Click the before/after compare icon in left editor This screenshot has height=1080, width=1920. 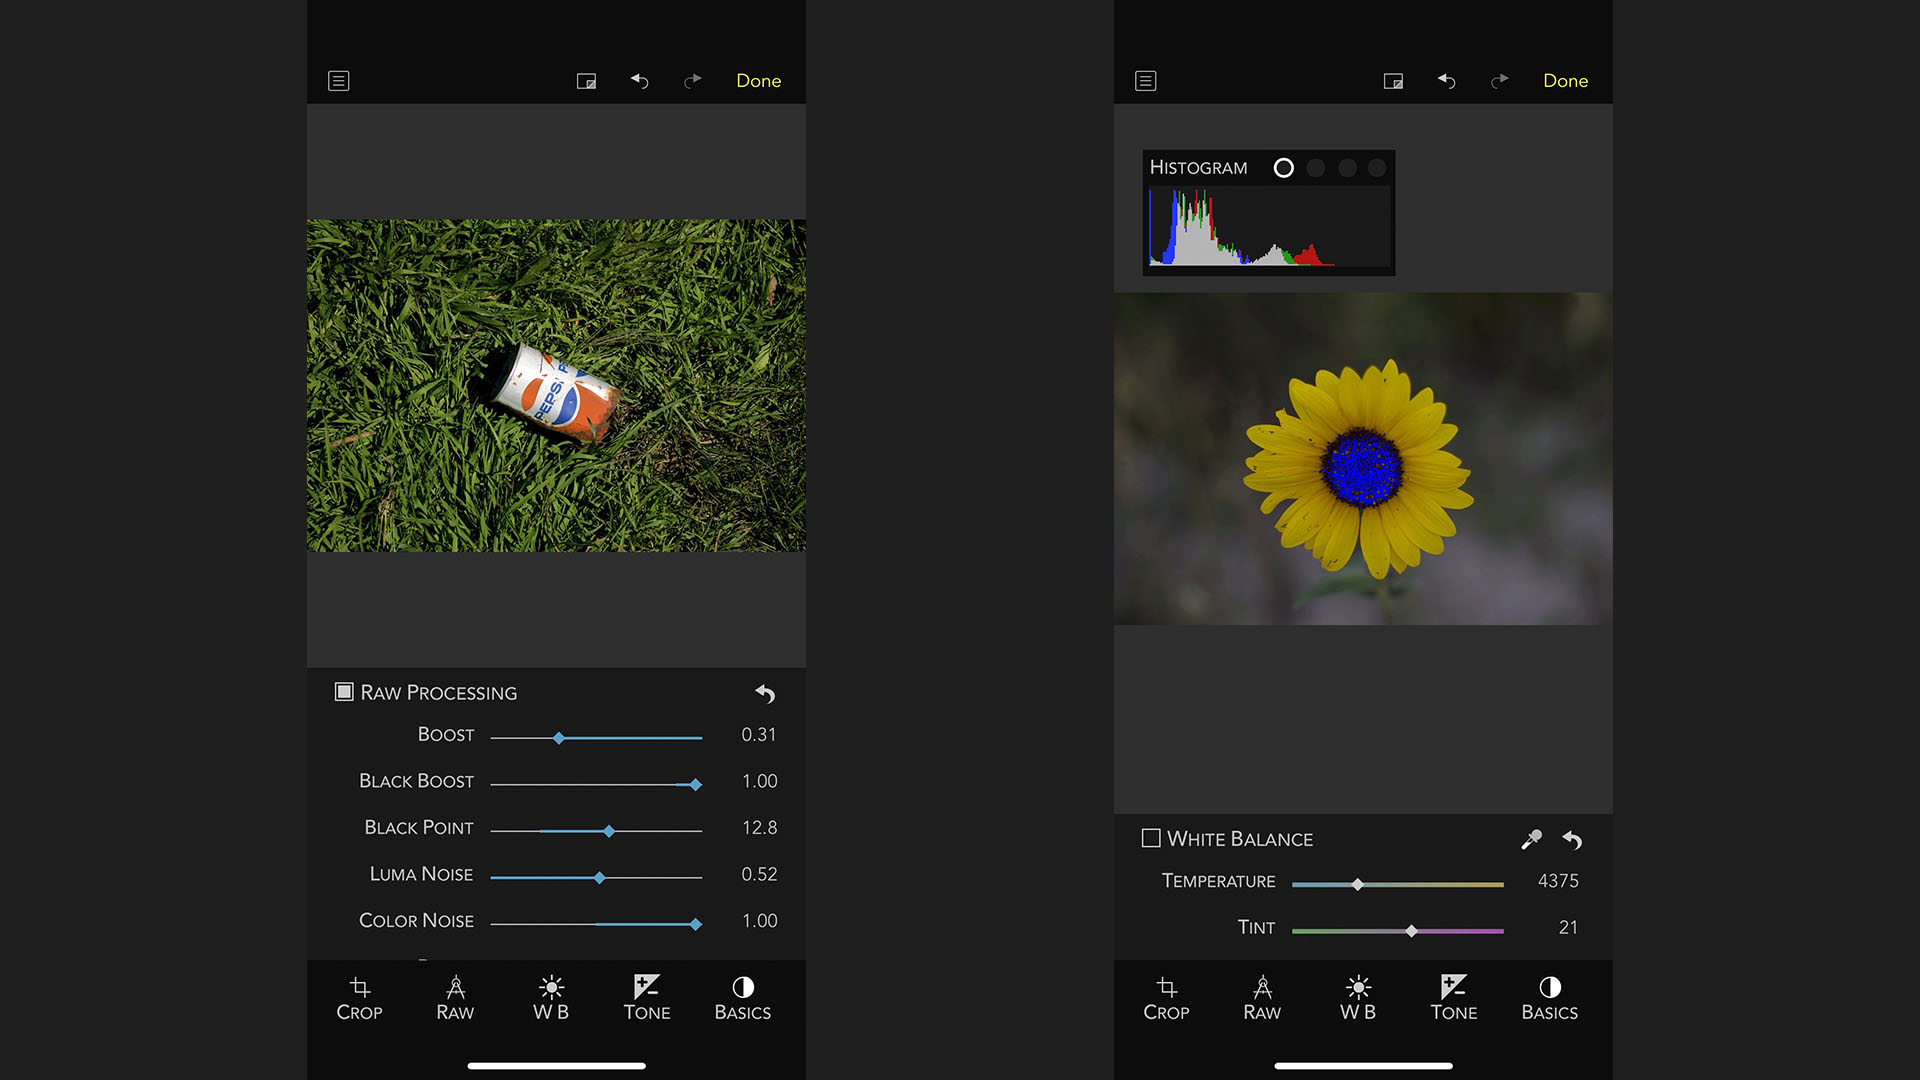(x=587, y=81)
